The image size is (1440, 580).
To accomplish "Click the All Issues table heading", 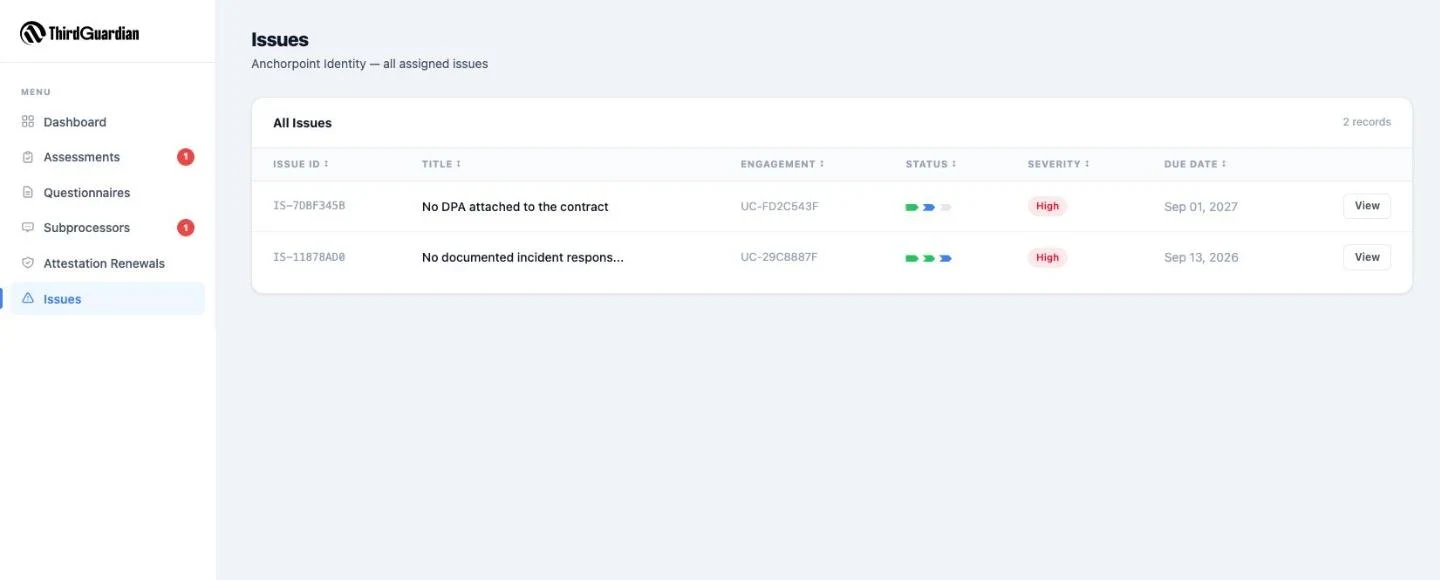I will 302,123.
